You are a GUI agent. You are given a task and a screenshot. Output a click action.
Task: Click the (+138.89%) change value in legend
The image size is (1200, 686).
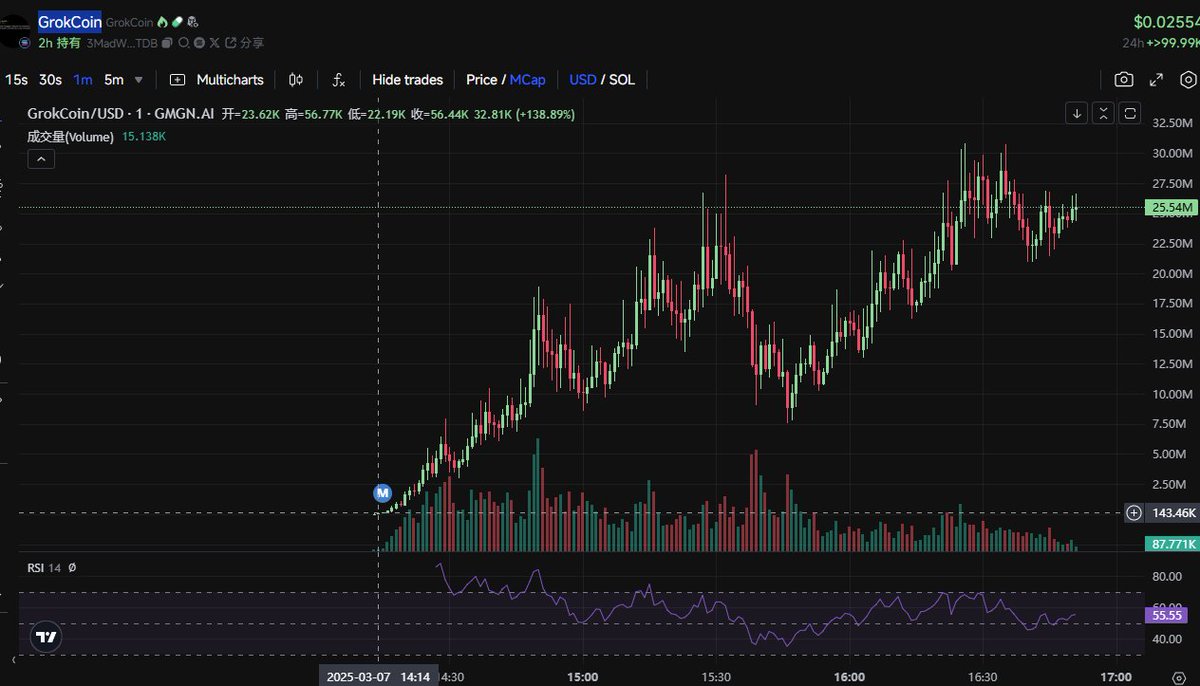tap(546, 114)
